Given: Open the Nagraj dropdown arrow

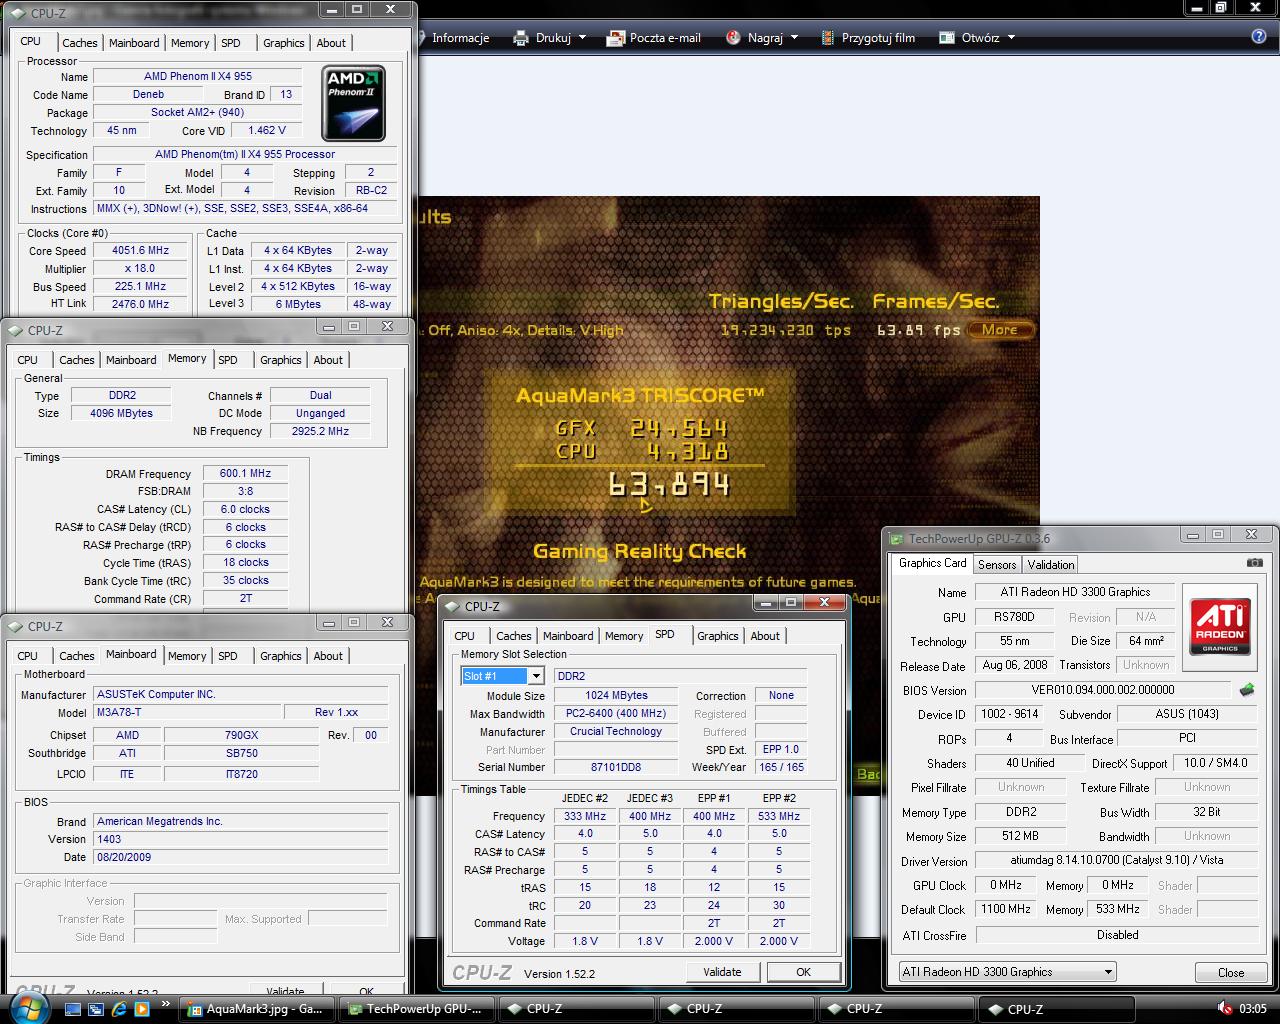Looking at the screenshot, I should (794, 38).
